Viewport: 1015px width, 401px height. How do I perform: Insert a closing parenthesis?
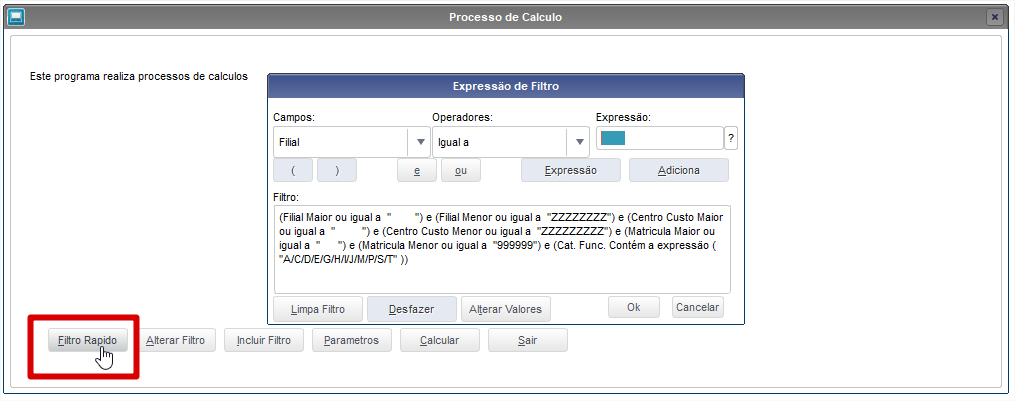coord(337,170)
